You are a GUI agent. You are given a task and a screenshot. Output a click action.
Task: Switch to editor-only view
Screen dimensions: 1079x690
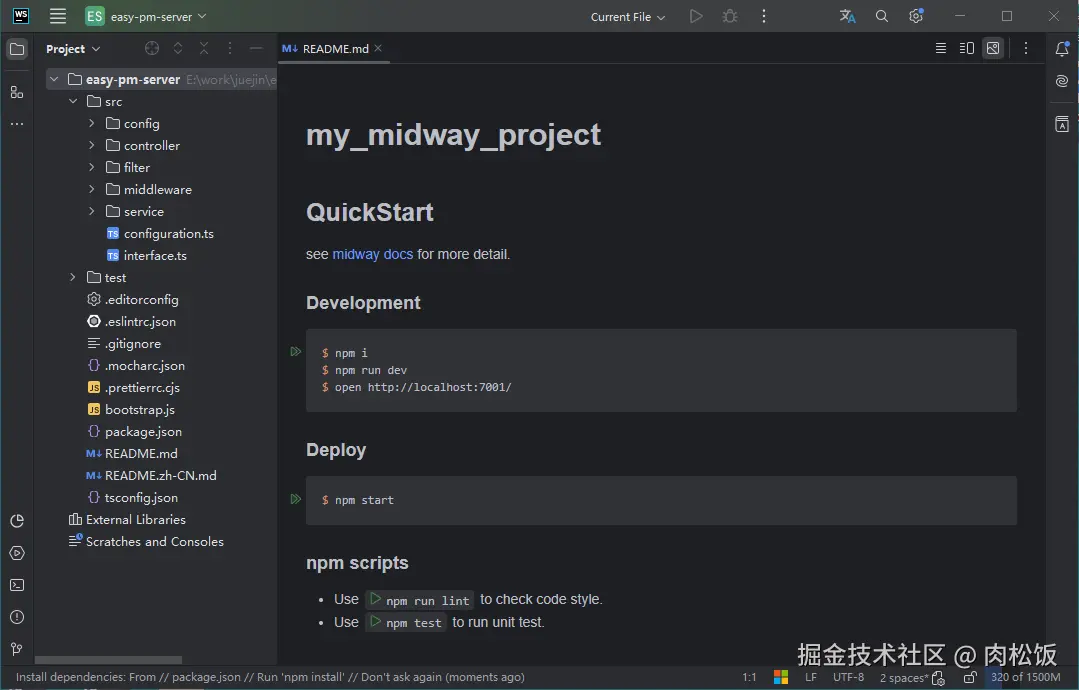point(941,48)
